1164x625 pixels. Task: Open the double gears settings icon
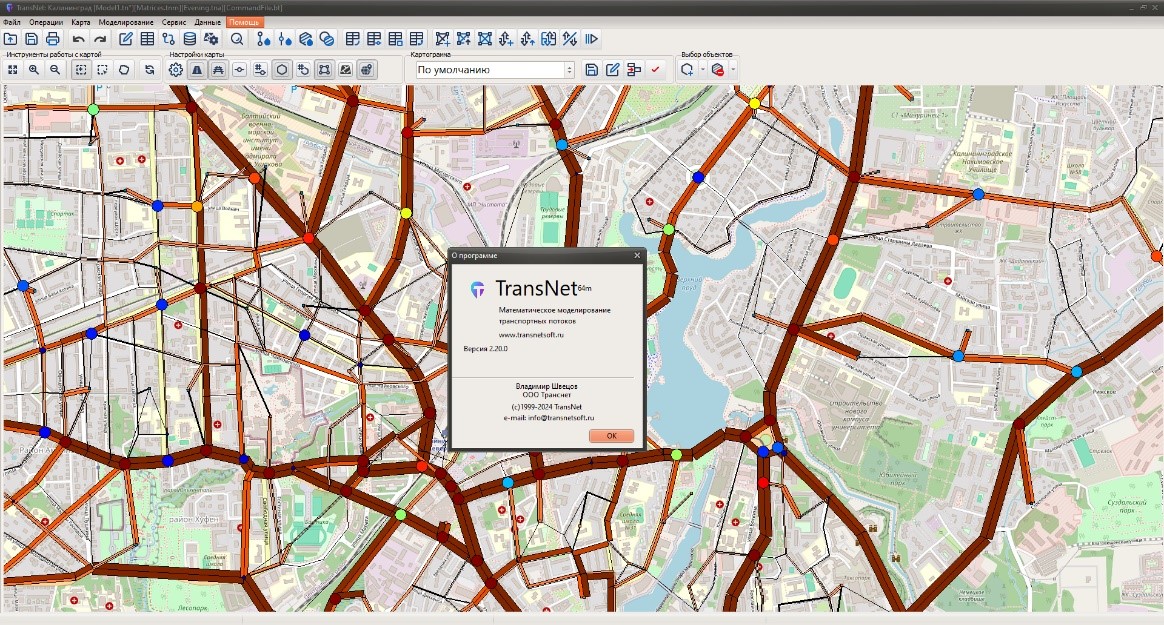tap(211, 39)
